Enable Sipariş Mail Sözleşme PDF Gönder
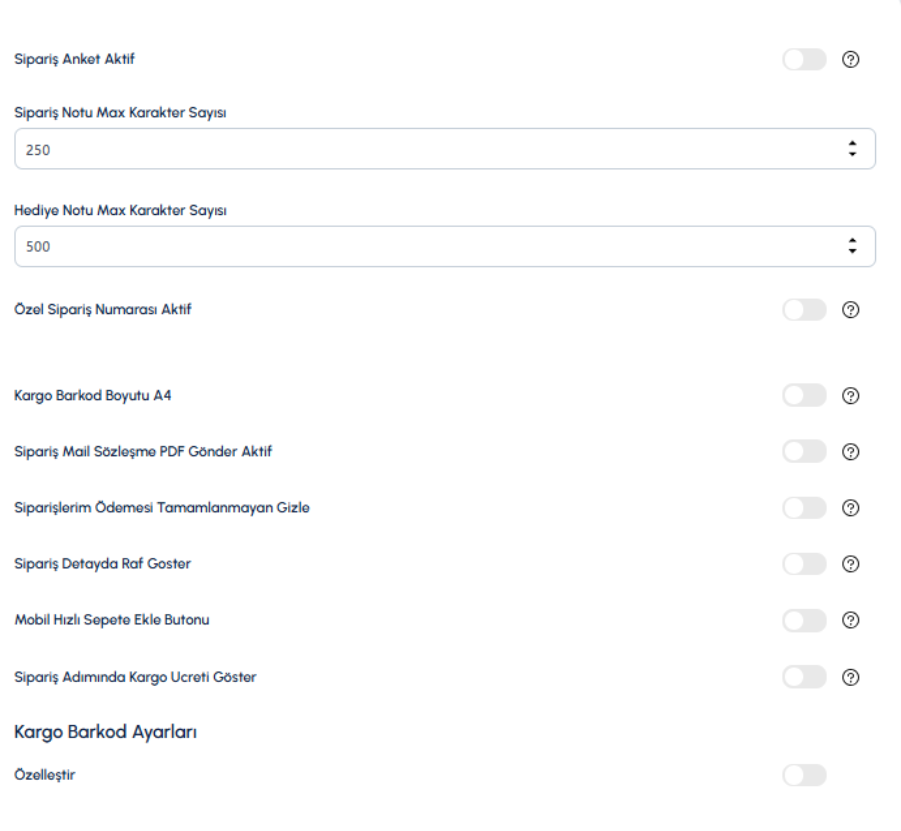The image size is (901, 831). pos(804,452)
